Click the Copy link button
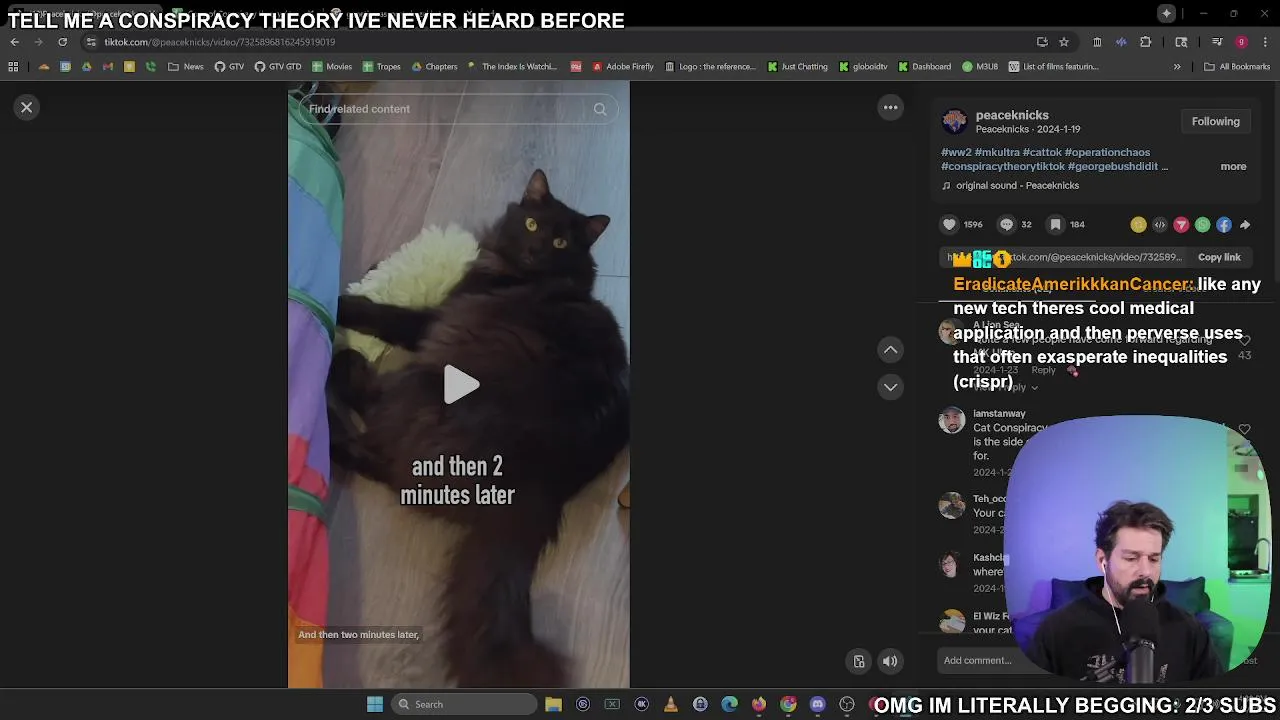This screenshot has width=1280, height=720. click(x=1219, y=257)
